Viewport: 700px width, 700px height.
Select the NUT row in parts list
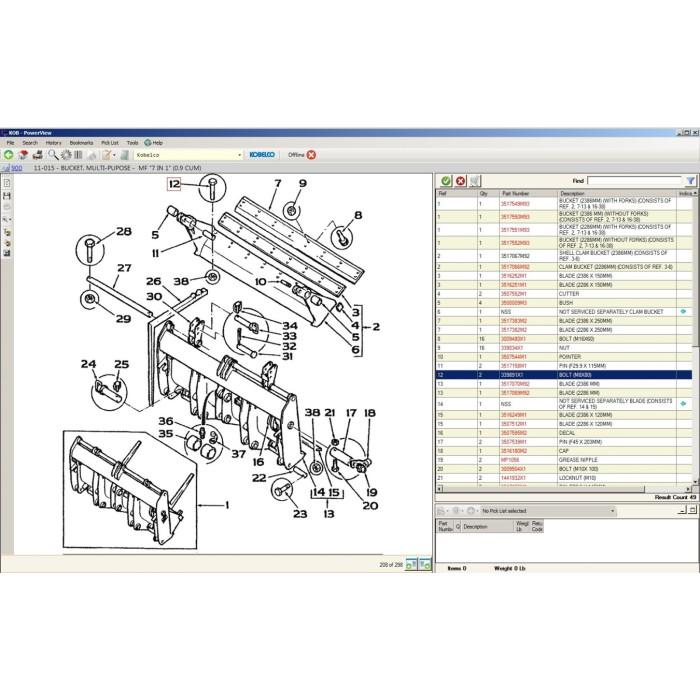pos(564,348)
